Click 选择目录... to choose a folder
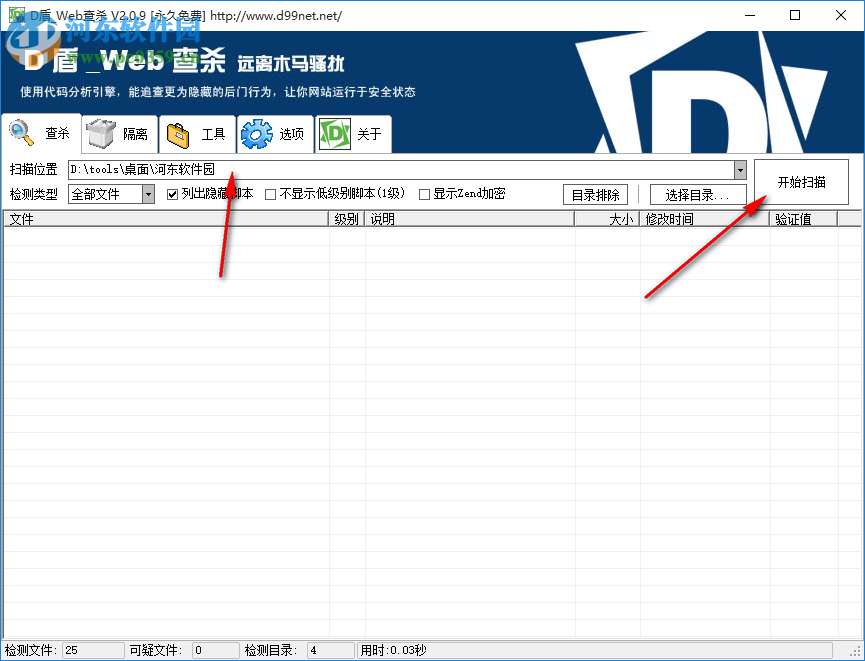865x661 pixels. [697, 194]
